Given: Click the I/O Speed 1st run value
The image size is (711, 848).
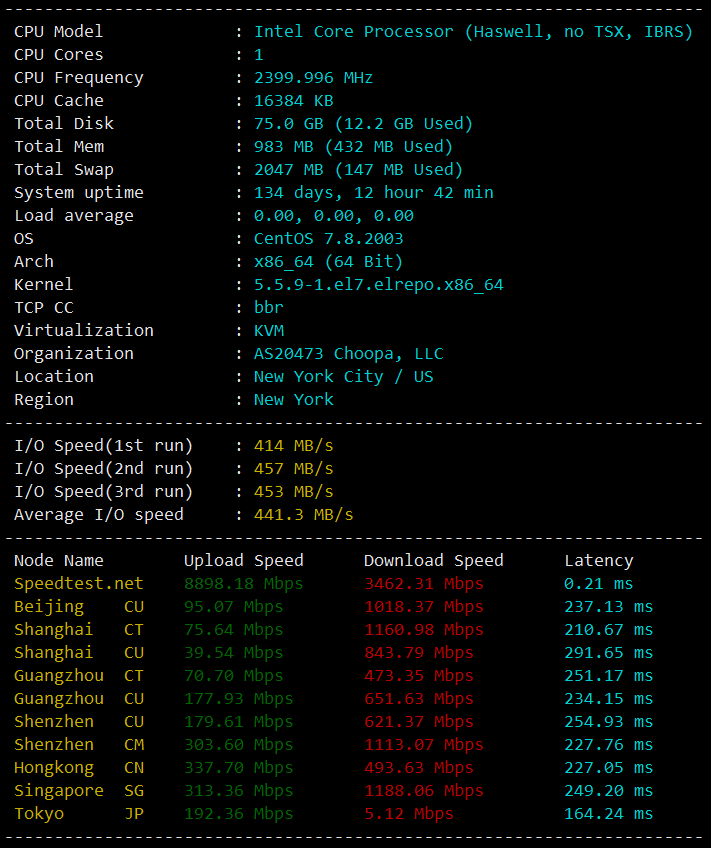Looking at the screenshot, I should point(294,446).
